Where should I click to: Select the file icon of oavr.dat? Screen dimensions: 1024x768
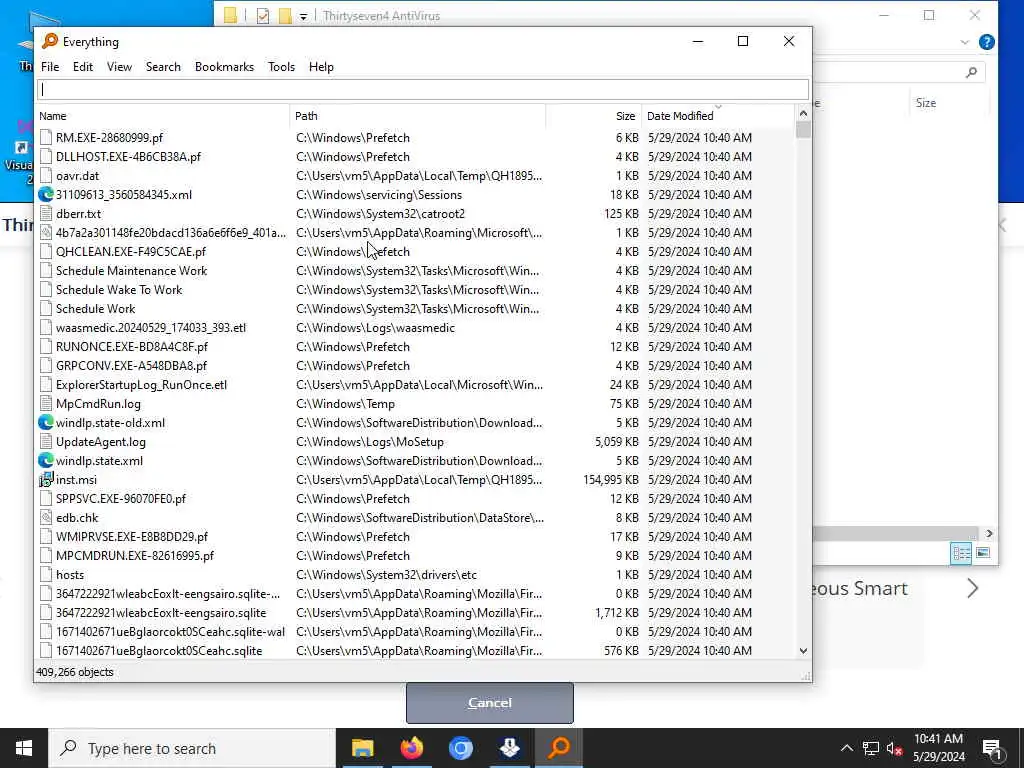point(46,175)
